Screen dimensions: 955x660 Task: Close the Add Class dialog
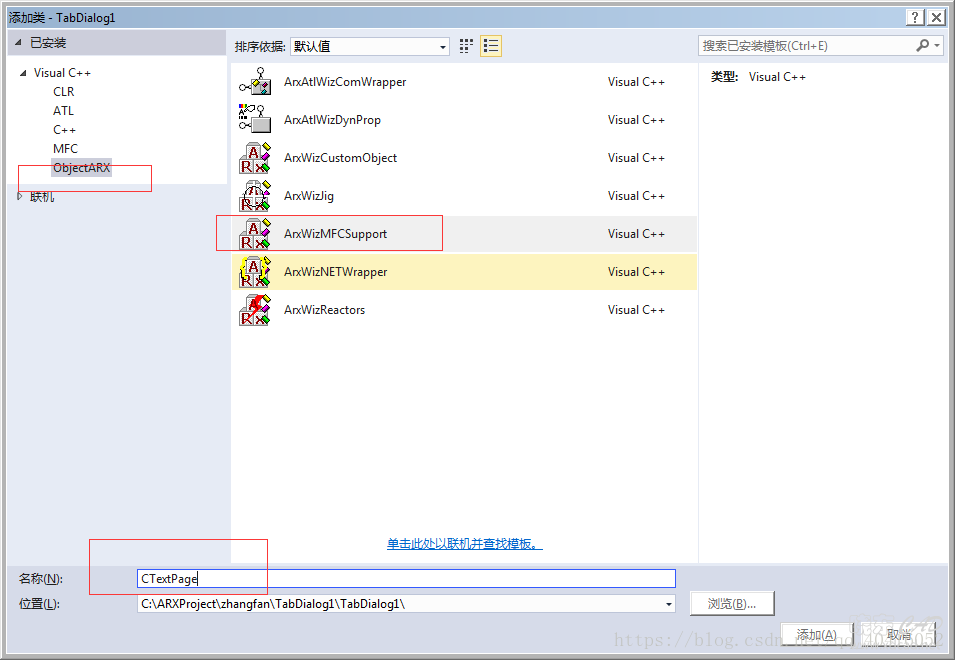tap(936, 17)
